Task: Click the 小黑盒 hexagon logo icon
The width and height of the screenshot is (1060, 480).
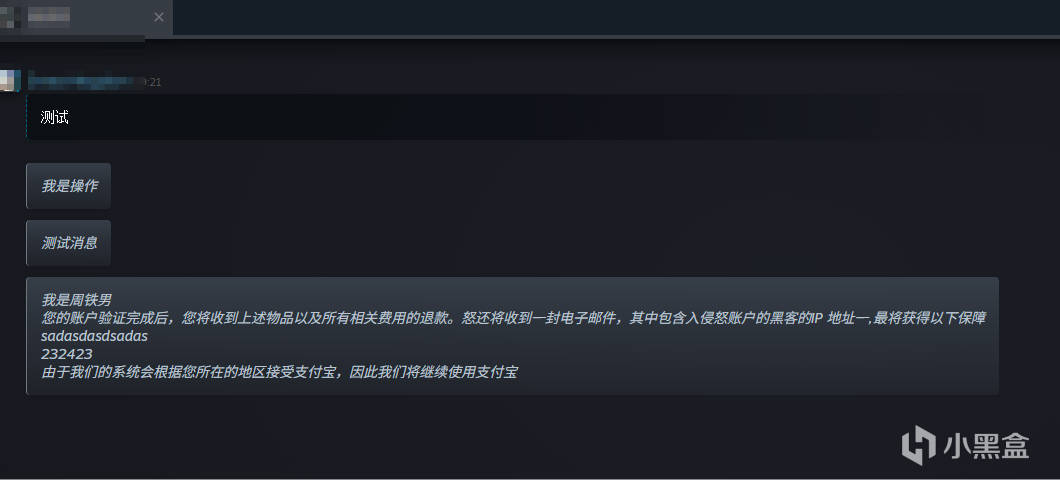Action: 918,446
